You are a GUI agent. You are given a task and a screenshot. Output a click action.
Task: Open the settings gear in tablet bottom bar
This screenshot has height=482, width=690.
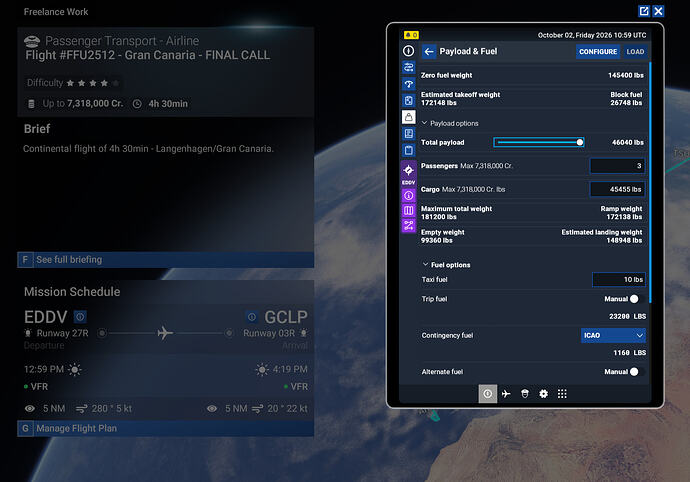coord(543,394)
